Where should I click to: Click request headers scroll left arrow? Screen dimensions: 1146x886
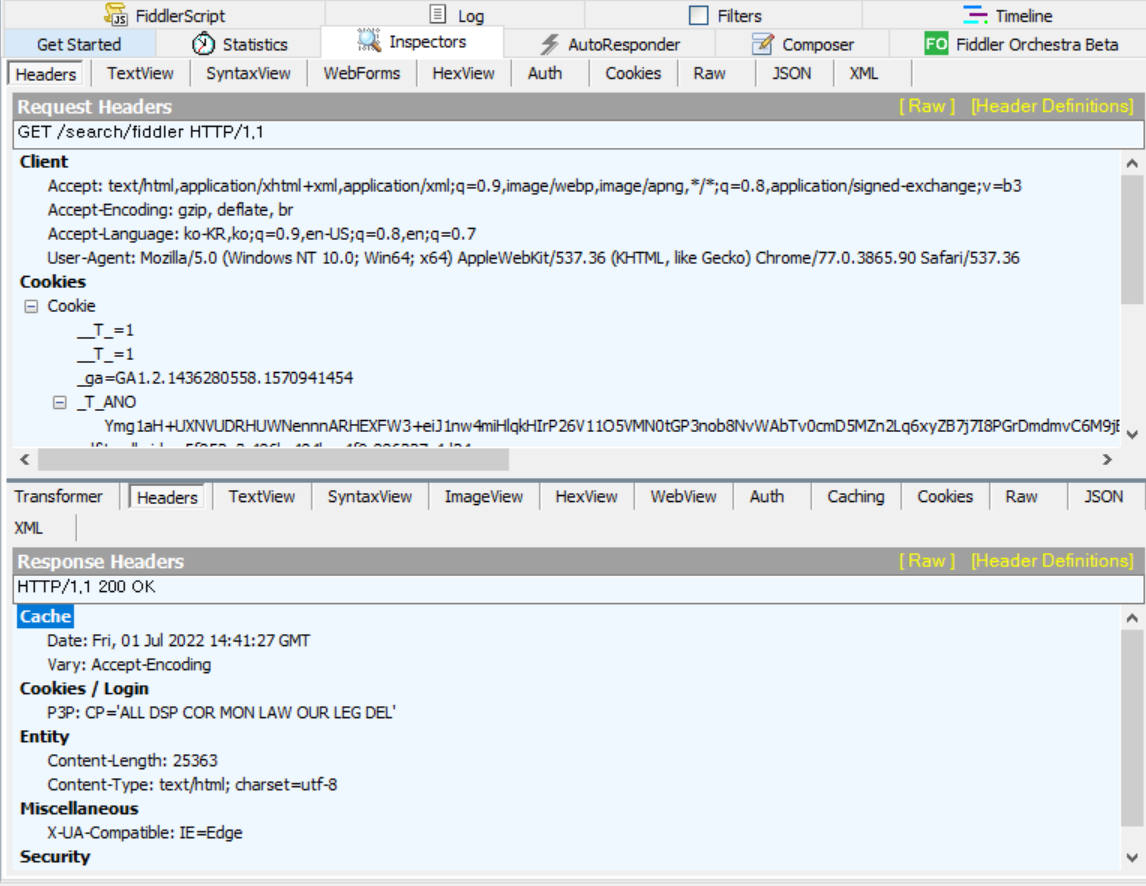coord(25,459)
